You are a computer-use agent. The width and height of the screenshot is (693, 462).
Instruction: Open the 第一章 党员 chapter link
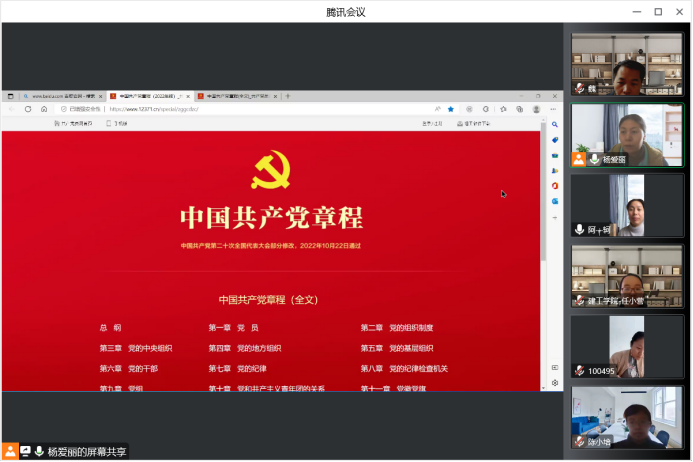point(234,328)
